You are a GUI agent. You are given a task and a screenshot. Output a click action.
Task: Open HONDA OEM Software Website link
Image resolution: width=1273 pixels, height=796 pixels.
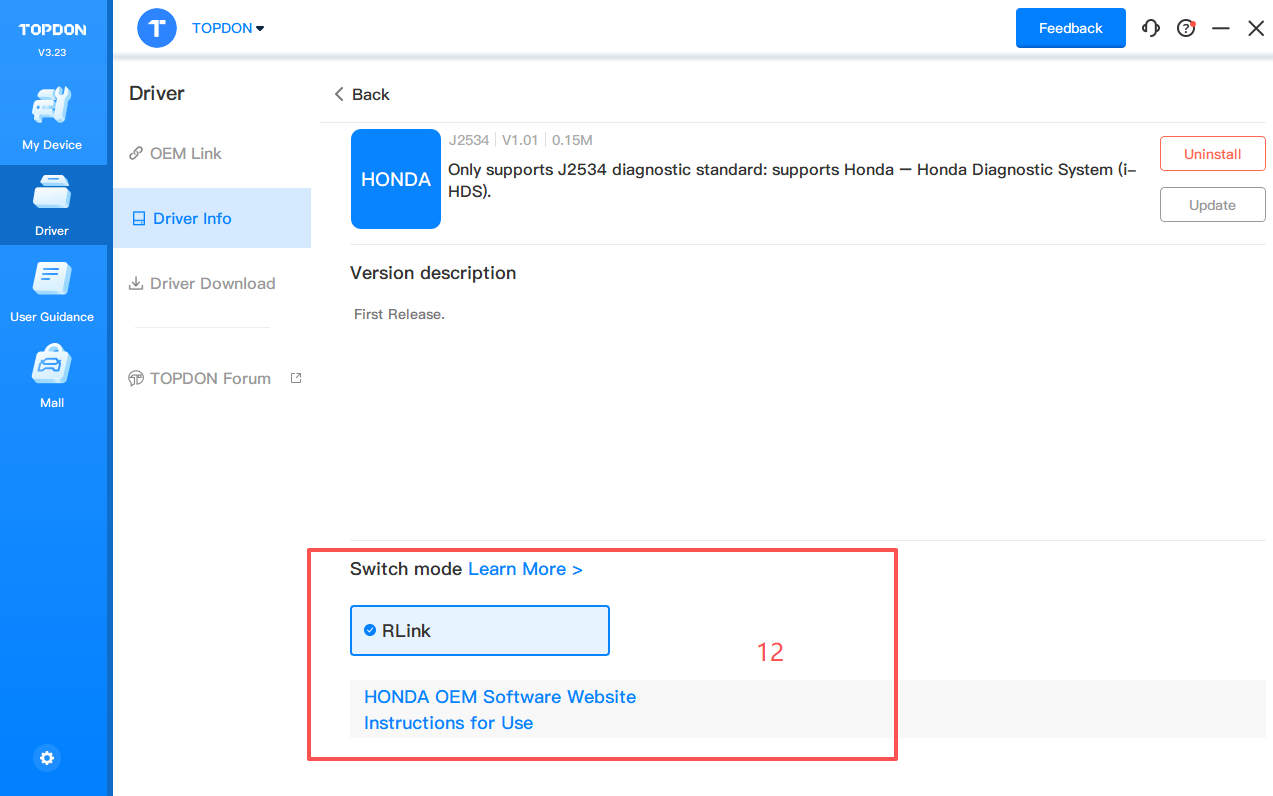(x=500, y=696)
